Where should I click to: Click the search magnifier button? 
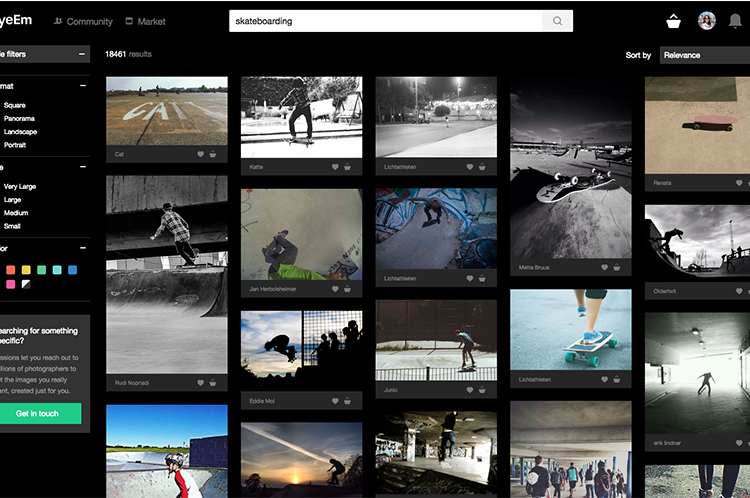click(558, 21)
